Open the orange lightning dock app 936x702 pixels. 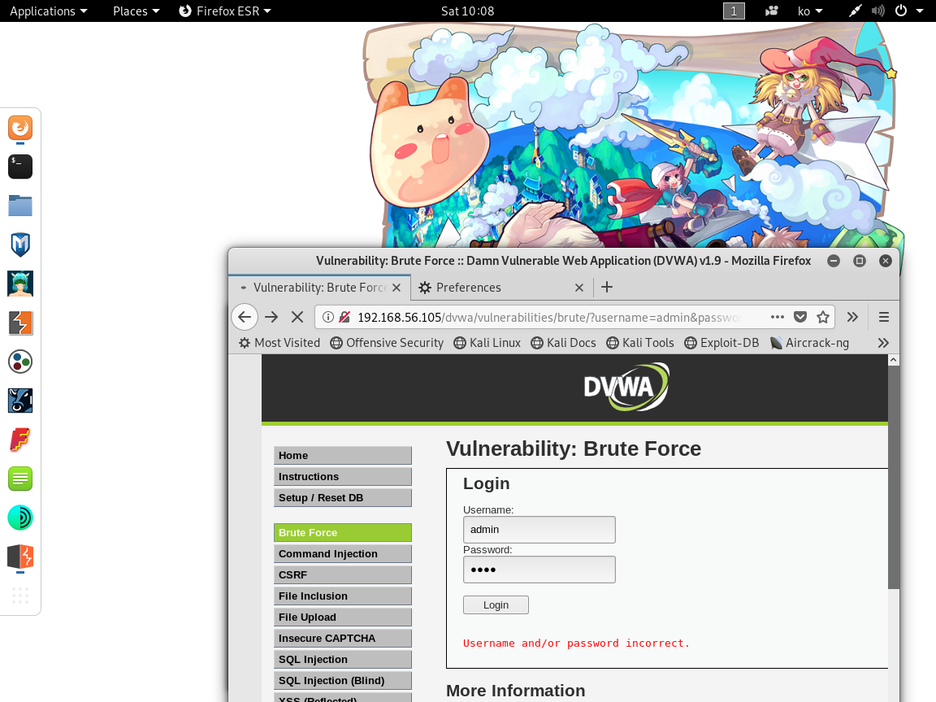click(x=20, y=556)
